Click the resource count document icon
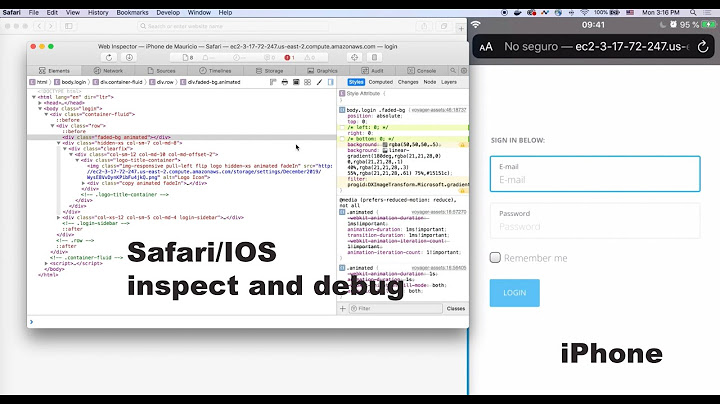 pos(188,58)
